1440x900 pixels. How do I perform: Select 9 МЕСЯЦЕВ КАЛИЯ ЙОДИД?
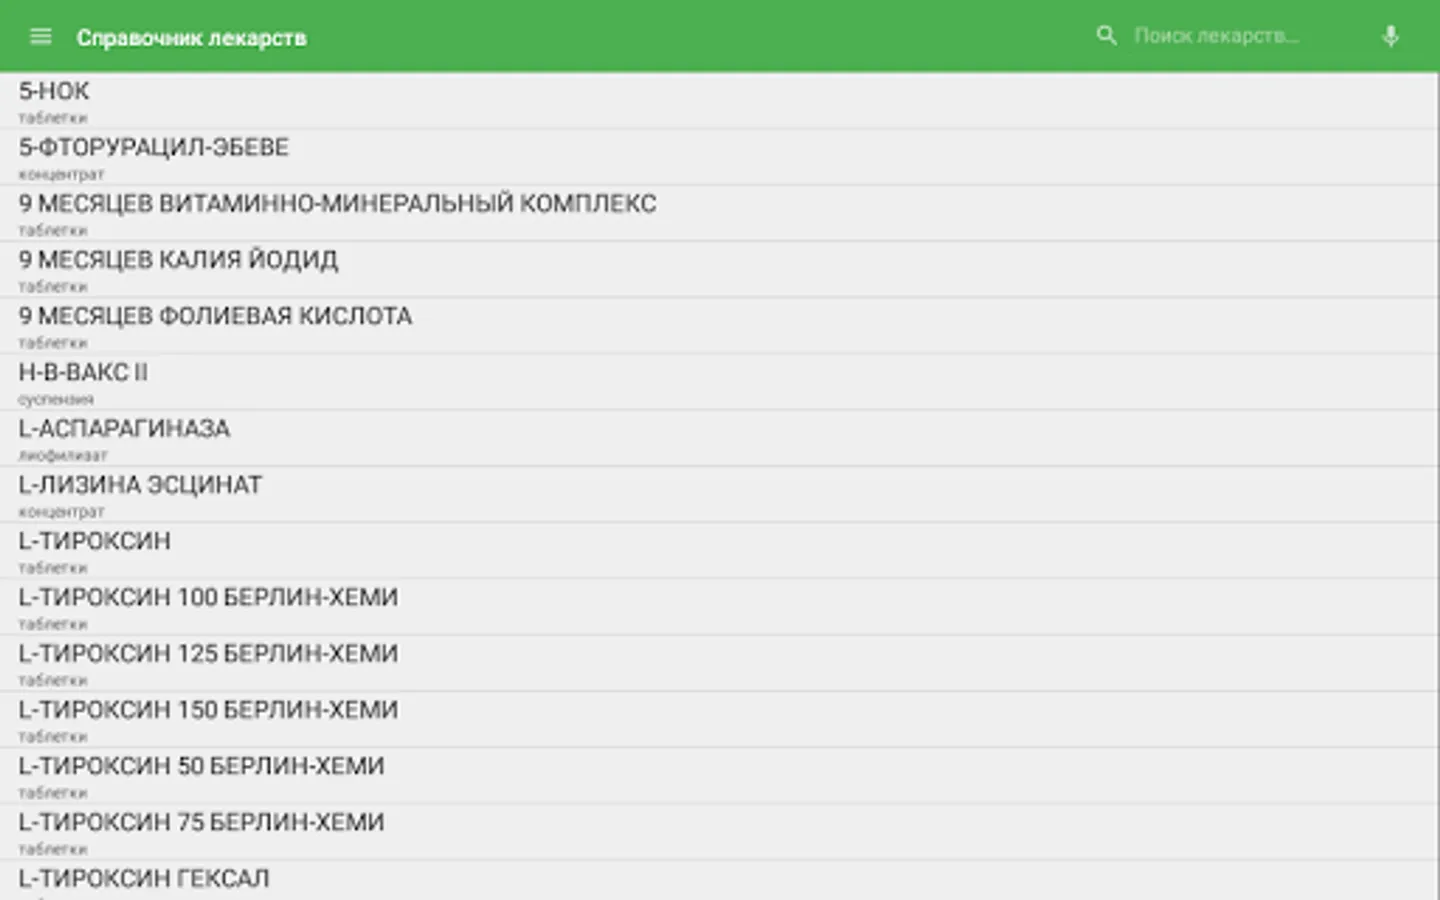point(720,269)
